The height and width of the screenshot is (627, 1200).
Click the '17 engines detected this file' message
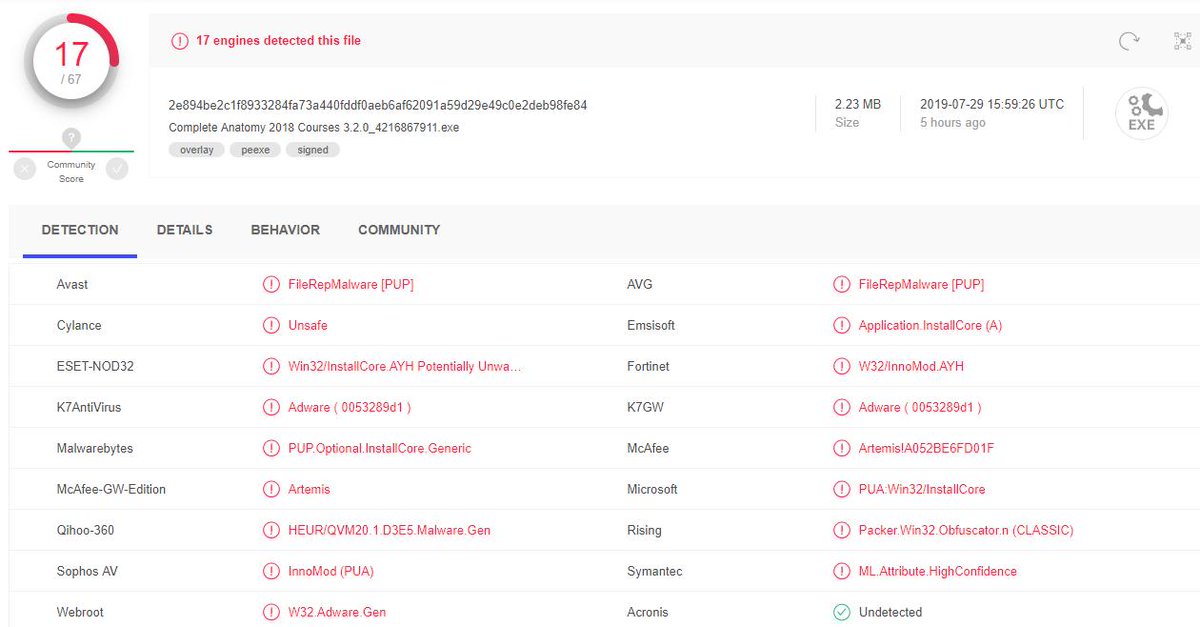coord(278,41)
